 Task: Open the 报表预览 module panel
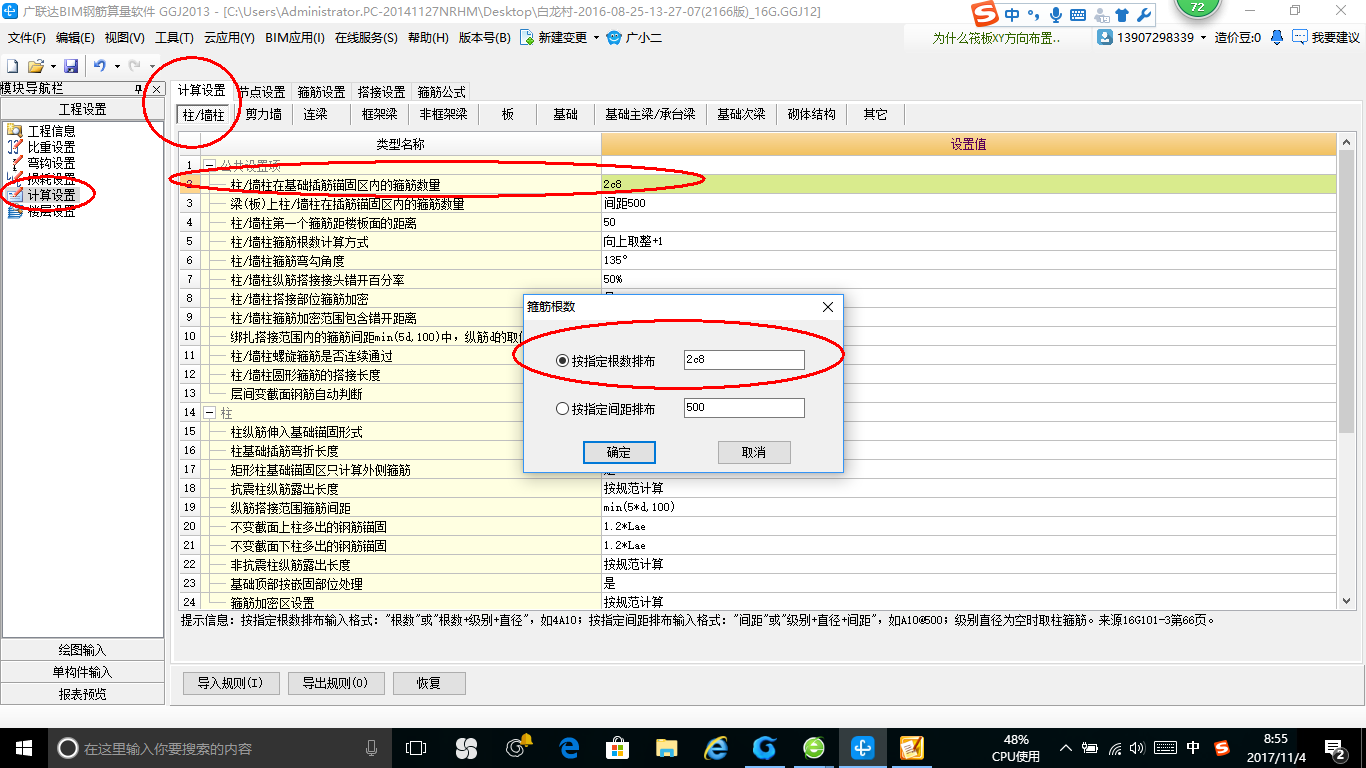[82, 694]
